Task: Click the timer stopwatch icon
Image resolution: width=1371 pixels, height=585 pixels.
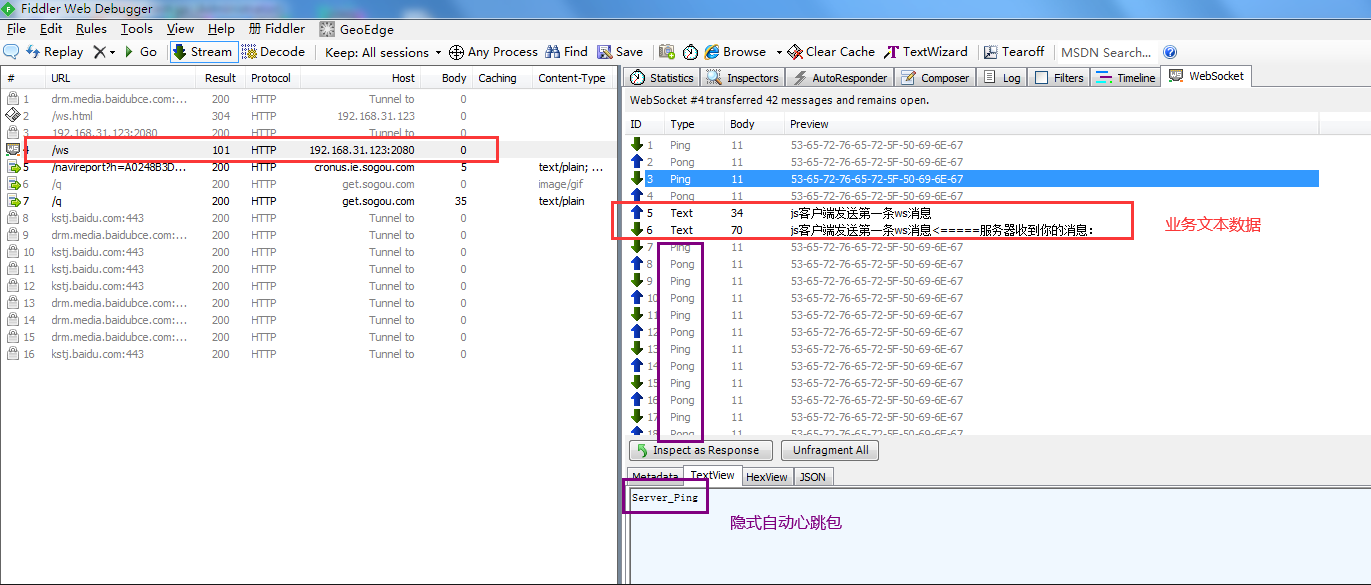Action: pos(690,52)
